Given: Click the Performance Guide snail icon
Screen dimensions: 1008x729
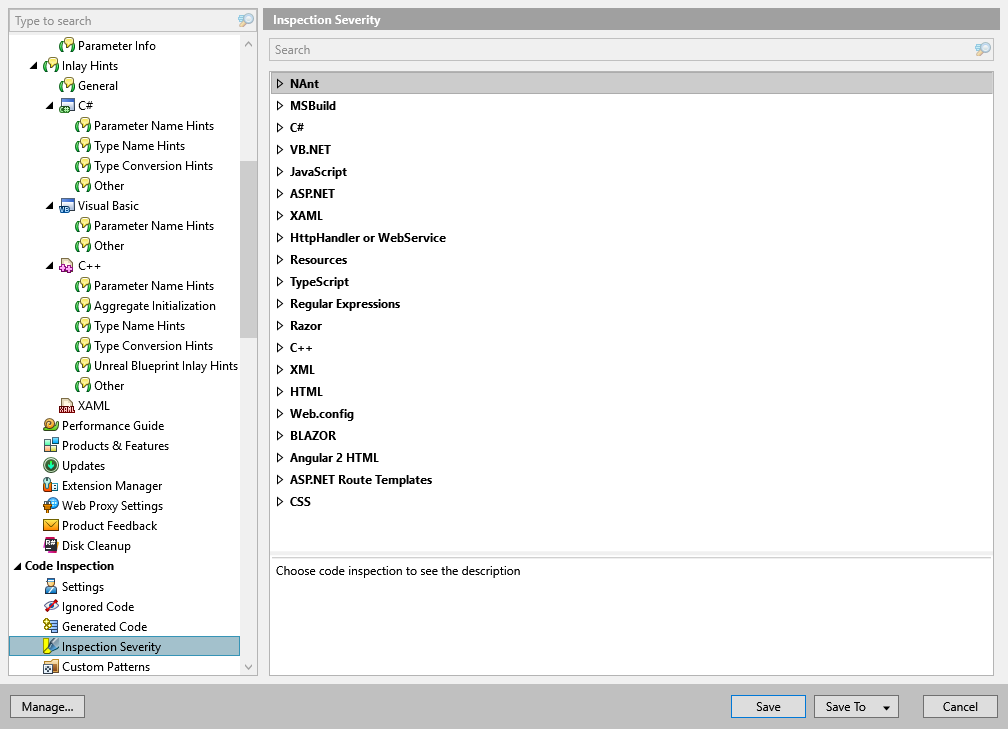Looking at the screenshot, I should [x=50, y=426].
